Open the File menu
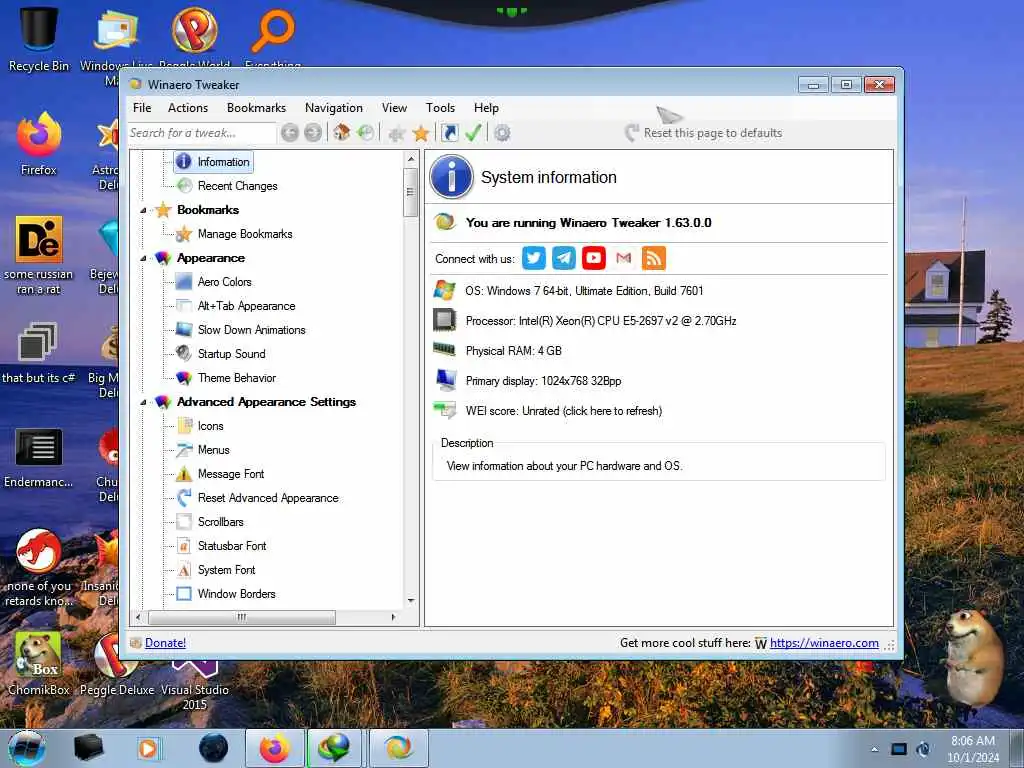This screenshot has height=768, width=1024. [142, 108]
